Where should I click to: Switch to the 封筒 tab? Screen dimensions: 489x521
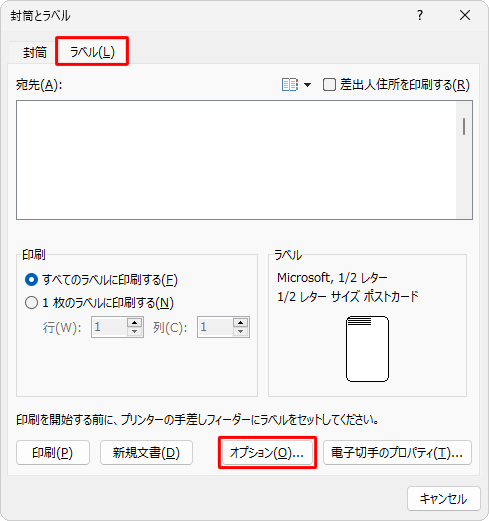point(34,53)
